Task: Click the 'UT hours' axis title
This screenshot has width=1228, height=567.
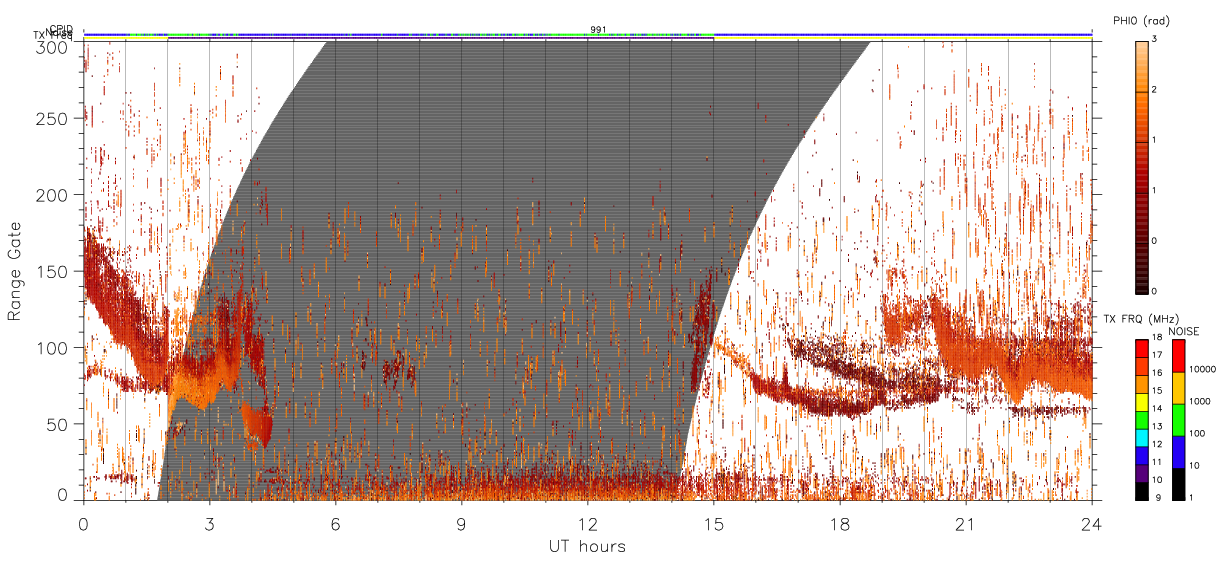Action: (587, 547)
